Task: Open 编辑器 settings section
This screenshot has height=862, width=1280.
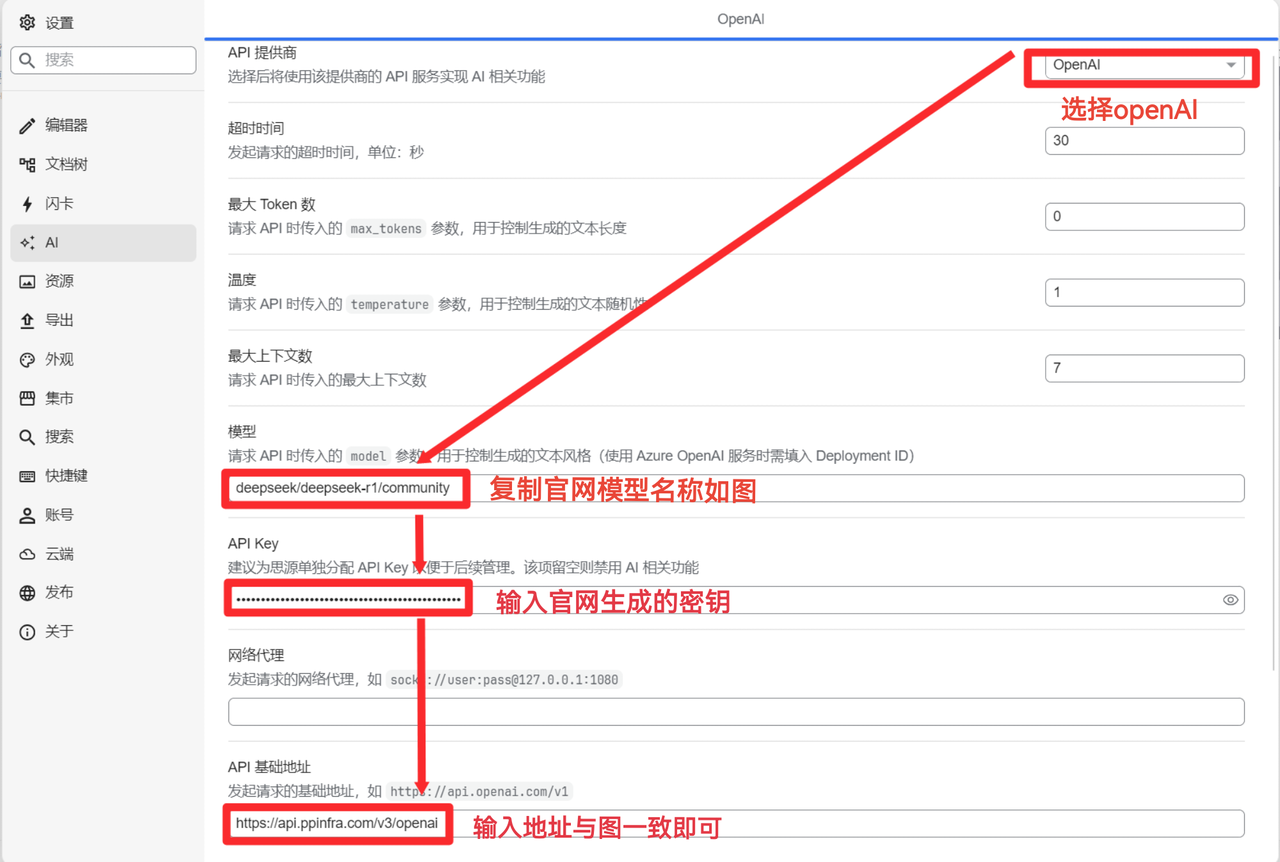Action: click(x=103, y=126)
